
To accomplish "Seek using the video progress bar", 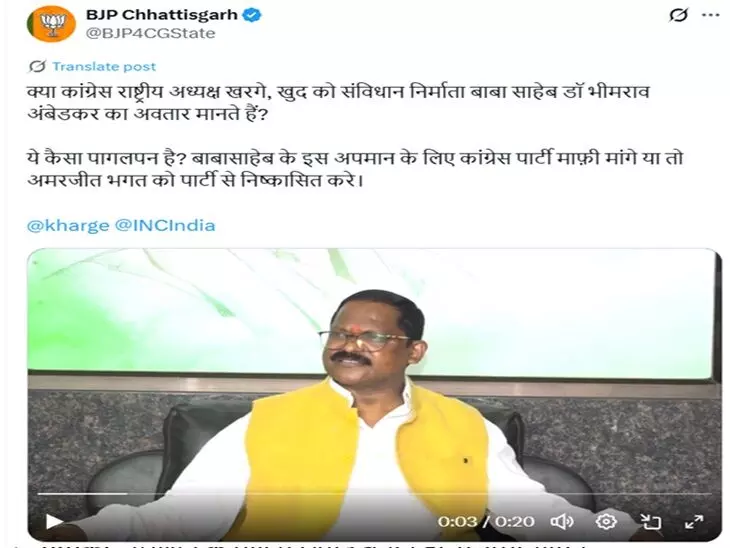I will [374, 494].
